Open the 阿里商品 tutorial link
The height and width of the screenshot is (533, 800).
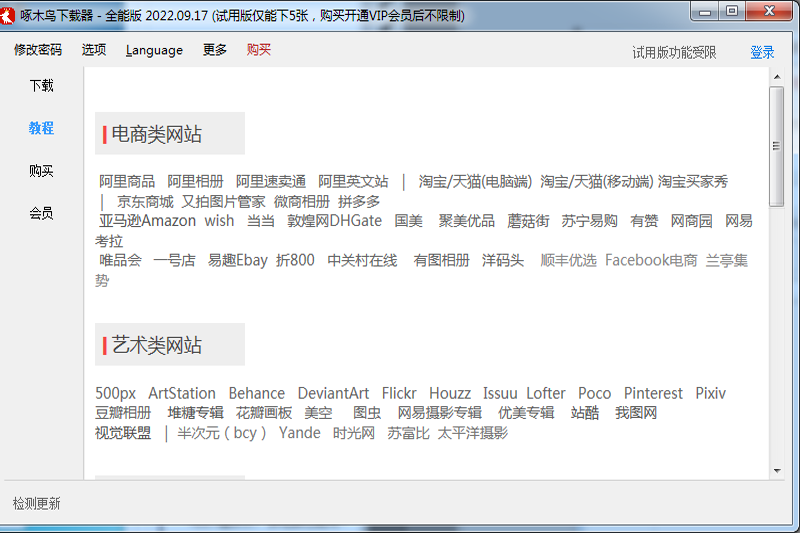[x=127, y=181]
